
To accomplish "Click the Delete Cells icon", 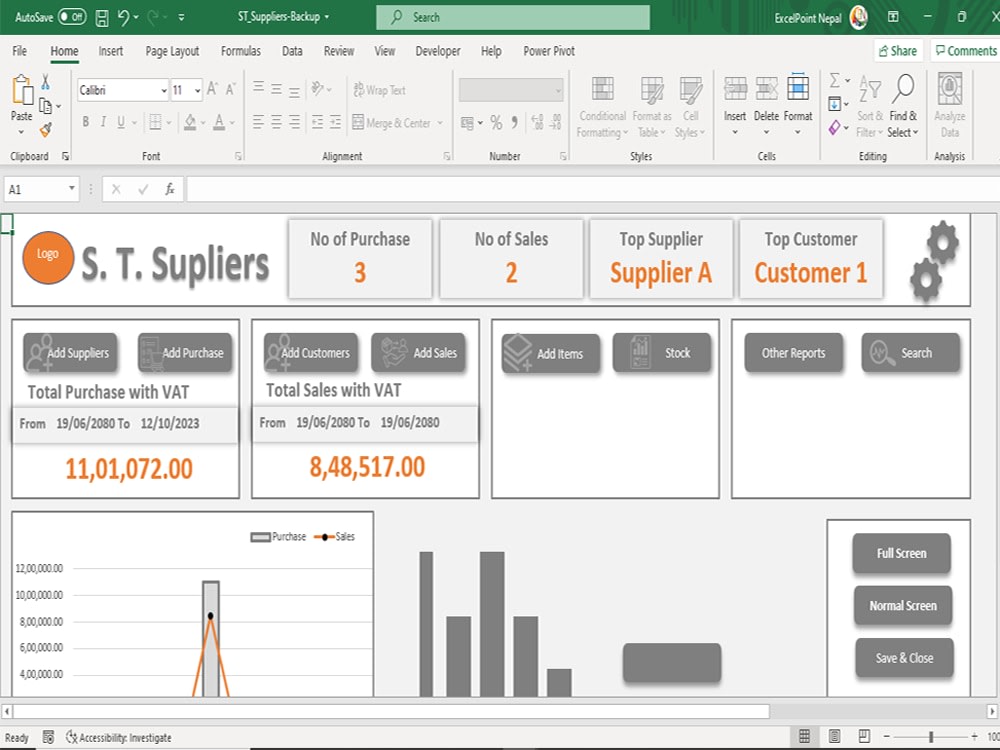I will pos(767,89).
